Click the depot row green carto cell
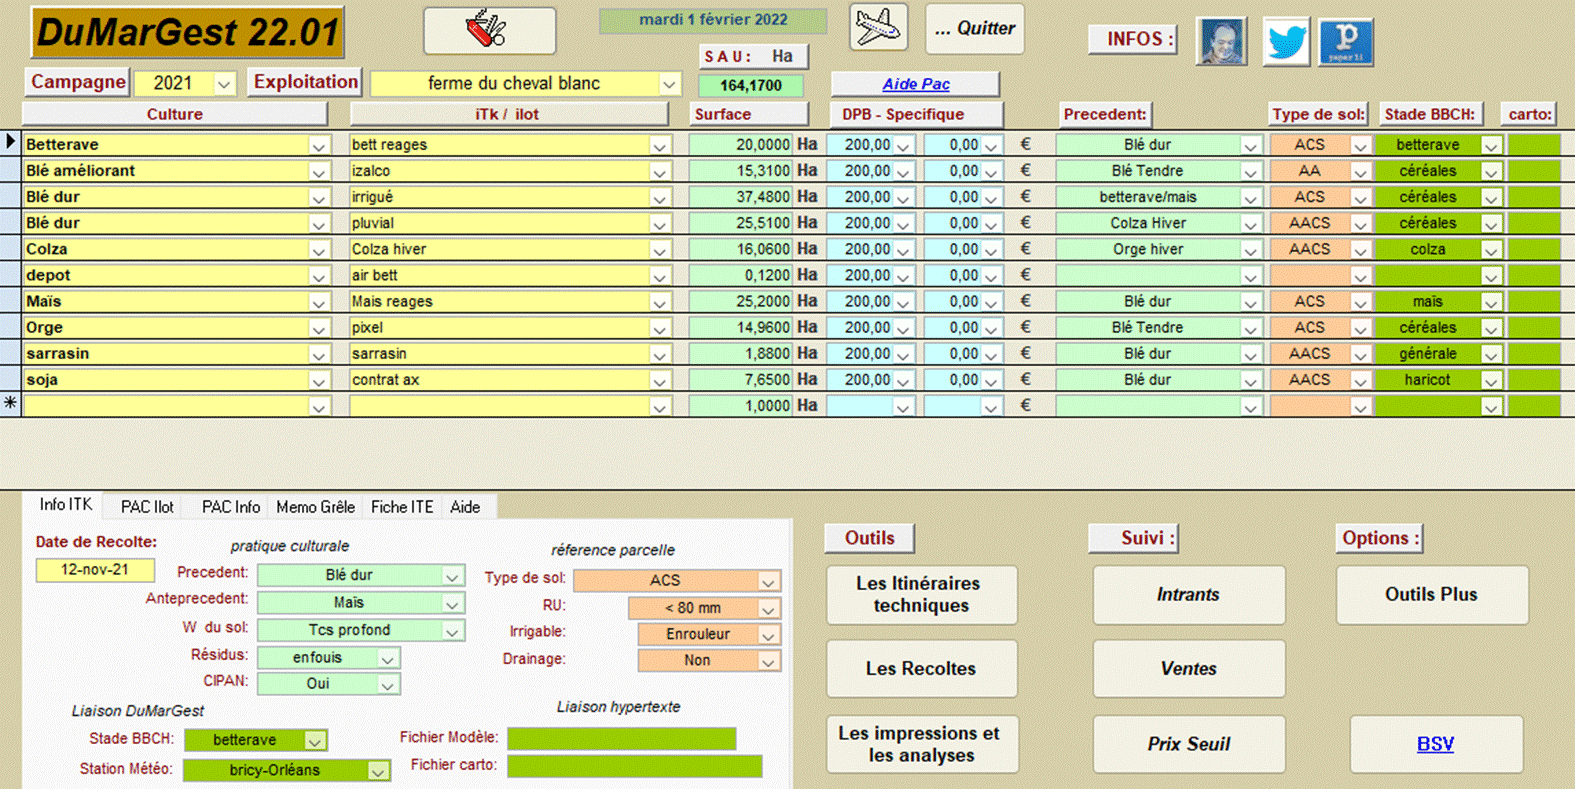Viewport: 1575px width, 789px height. 1534,275
